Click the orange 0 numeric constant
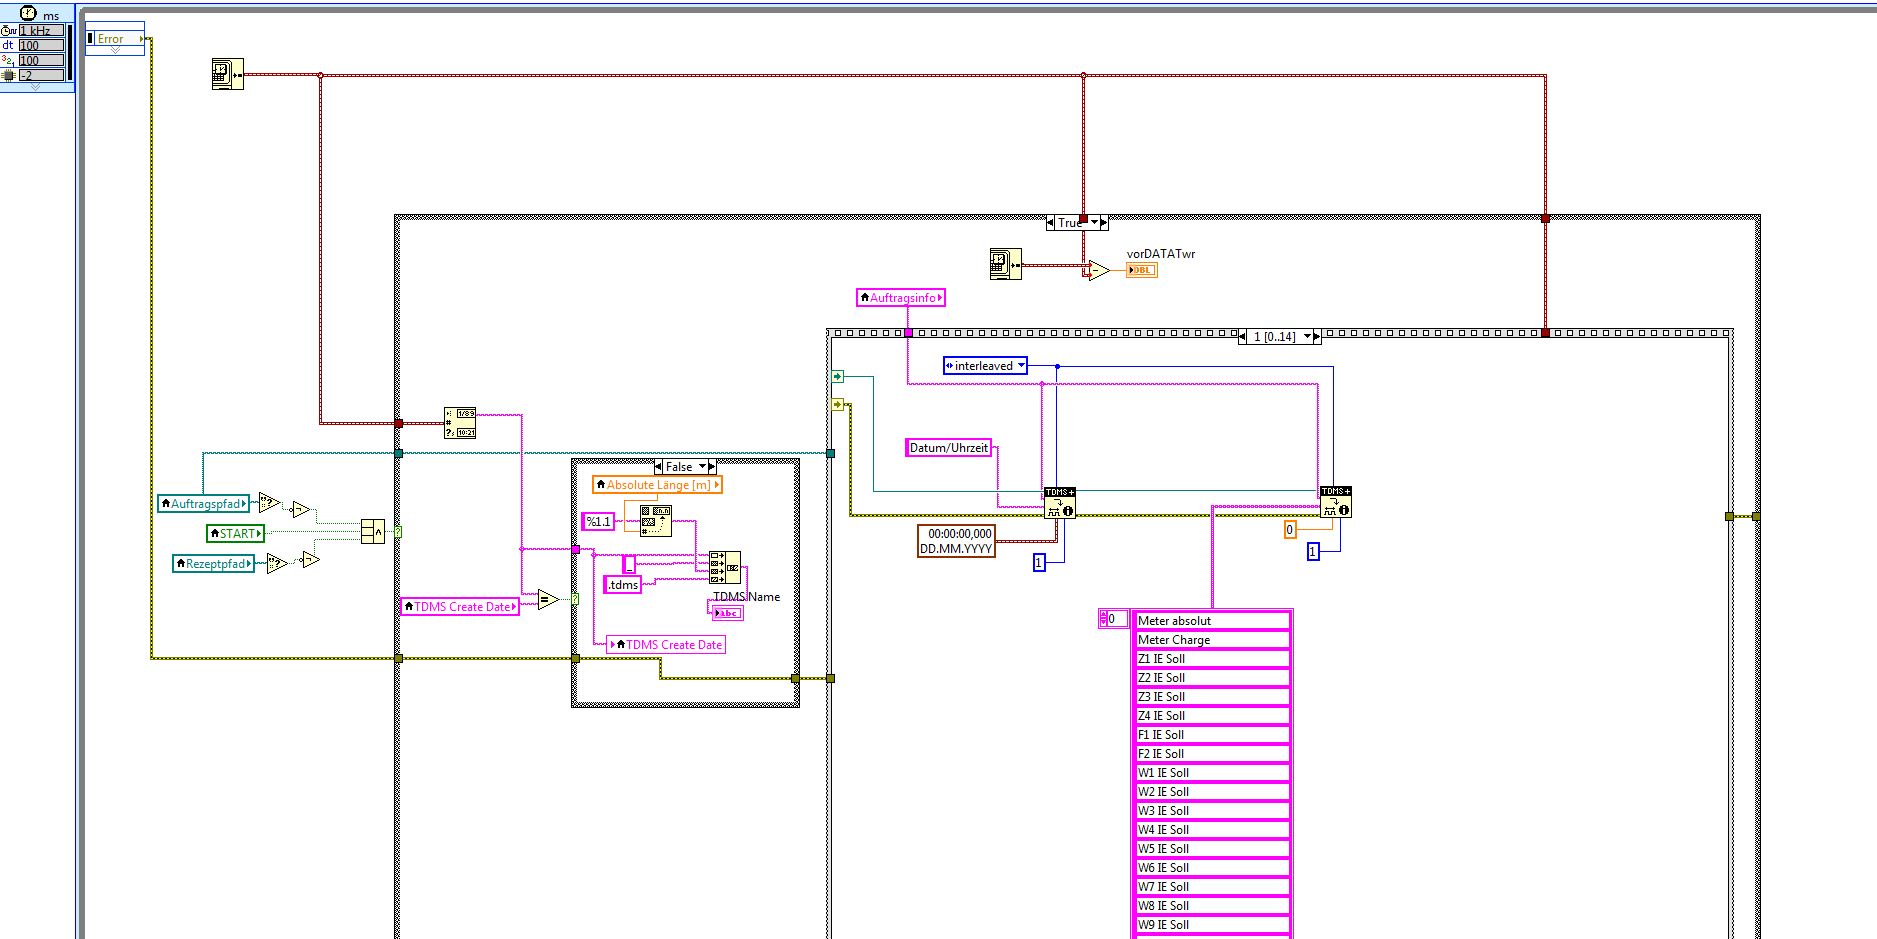Screen dimensions: 1877x939 [x=1290, y=530]
